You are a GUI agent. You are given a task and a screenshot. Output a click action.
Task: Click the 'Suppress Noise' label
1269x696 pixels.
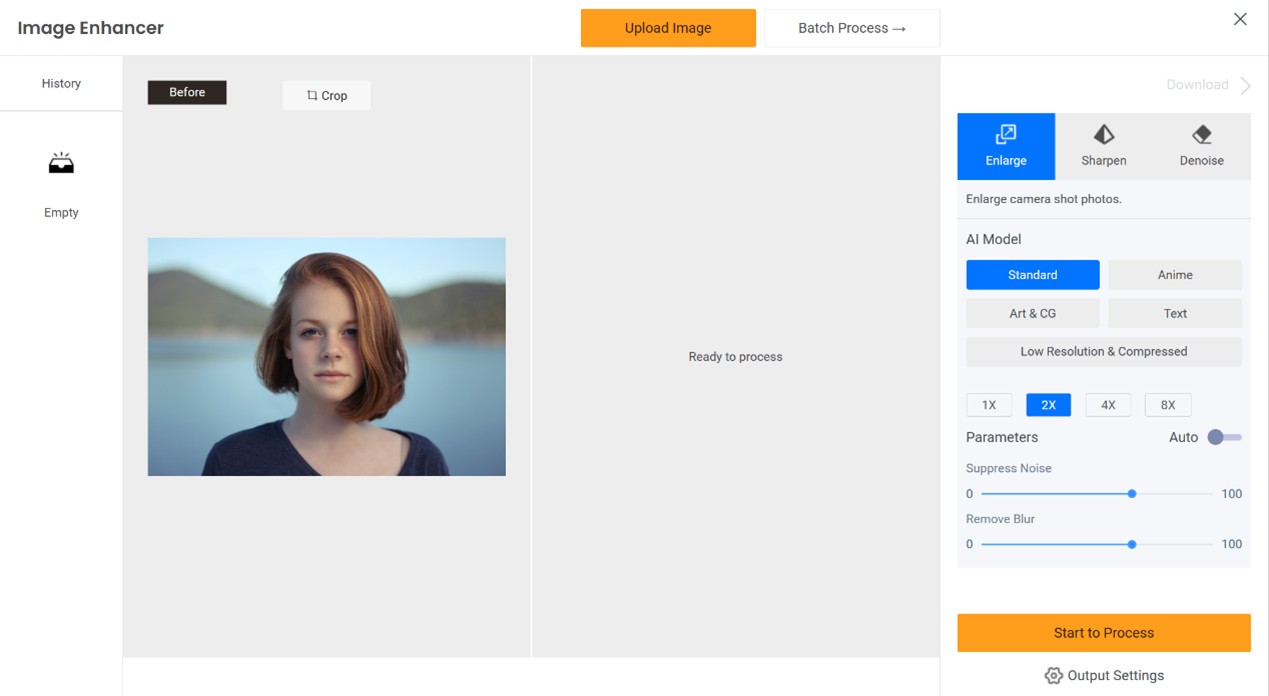pyautogui.click(x=1009, y=468)
